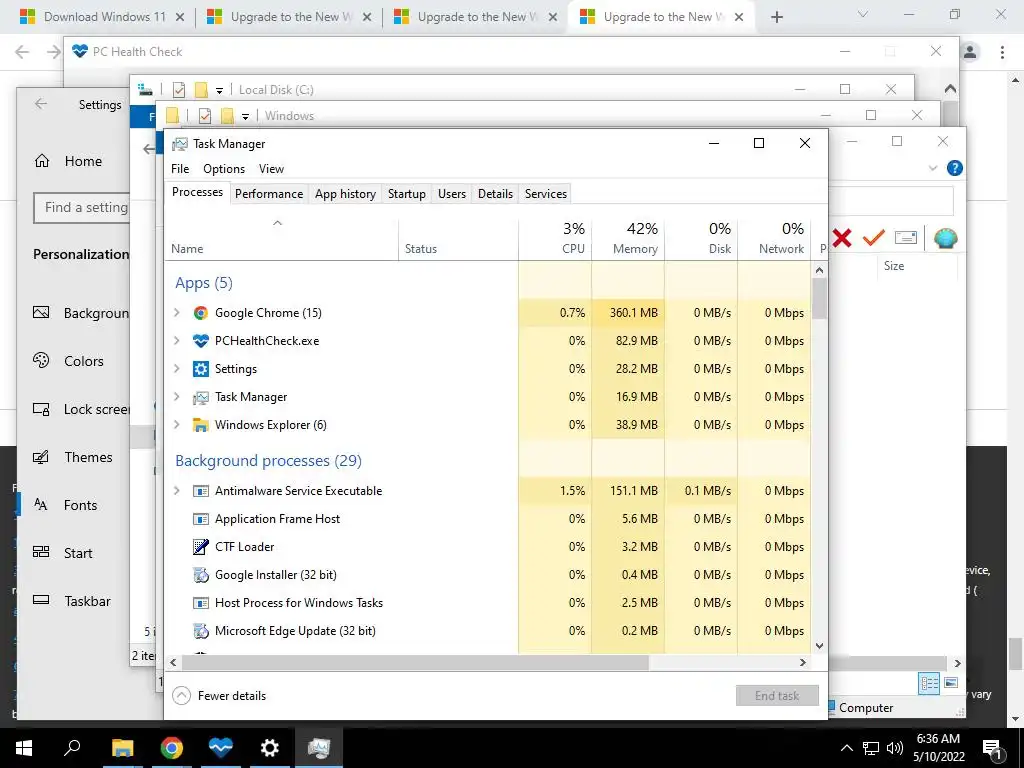Collapse view with Fewer details arrow
Image resolution: width=1024 pixels, height=768 pixels.
click(181, 696)
